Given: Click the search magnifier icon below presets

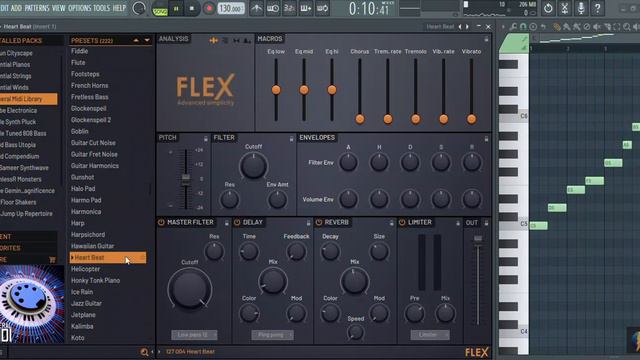Looking at the screenshot, I should click(x=144, y=351).
